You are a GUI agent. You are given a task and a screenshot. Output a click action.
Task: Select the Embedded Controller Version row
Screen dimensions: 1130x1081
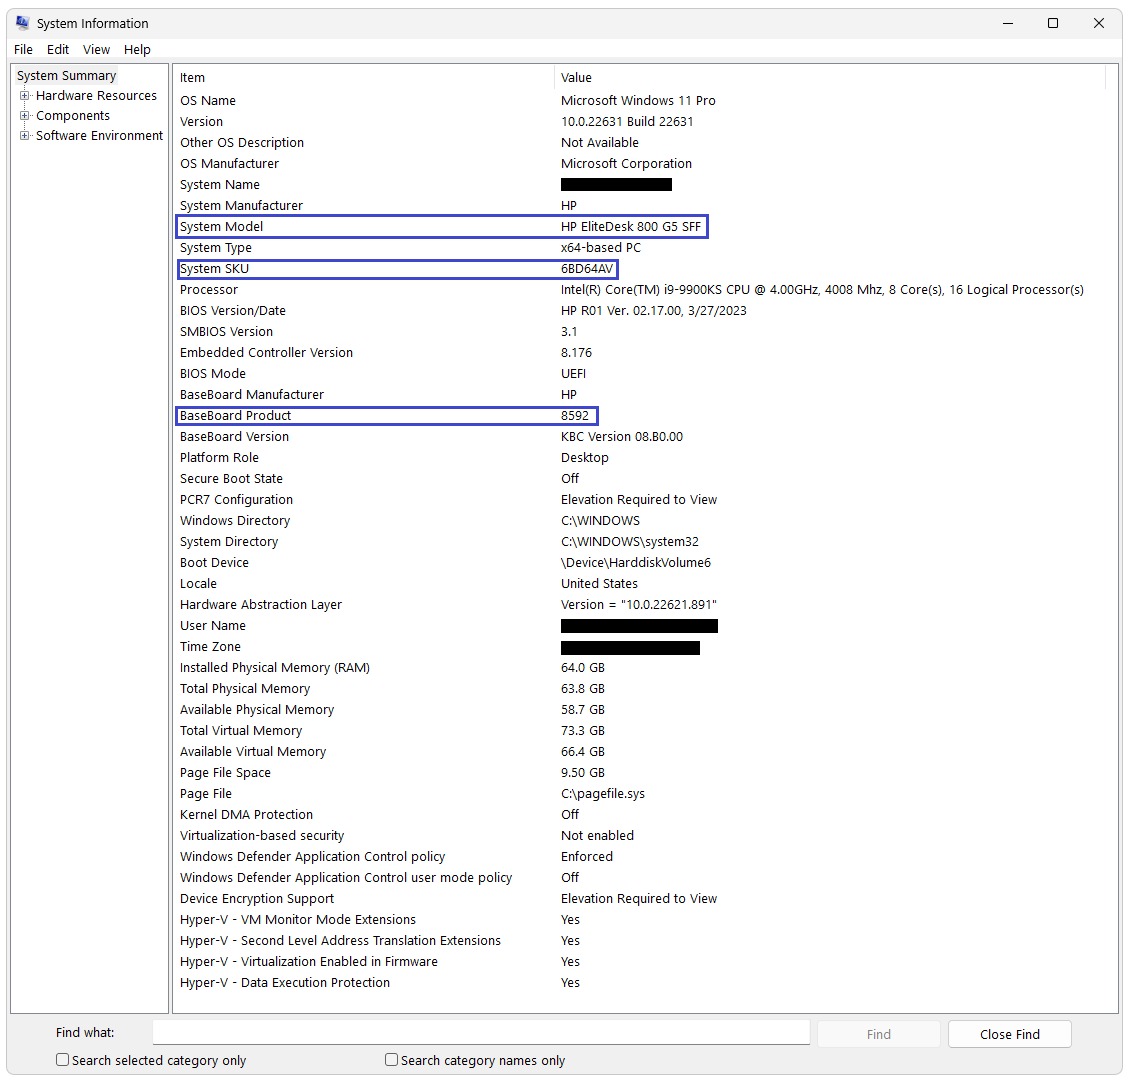639,352
